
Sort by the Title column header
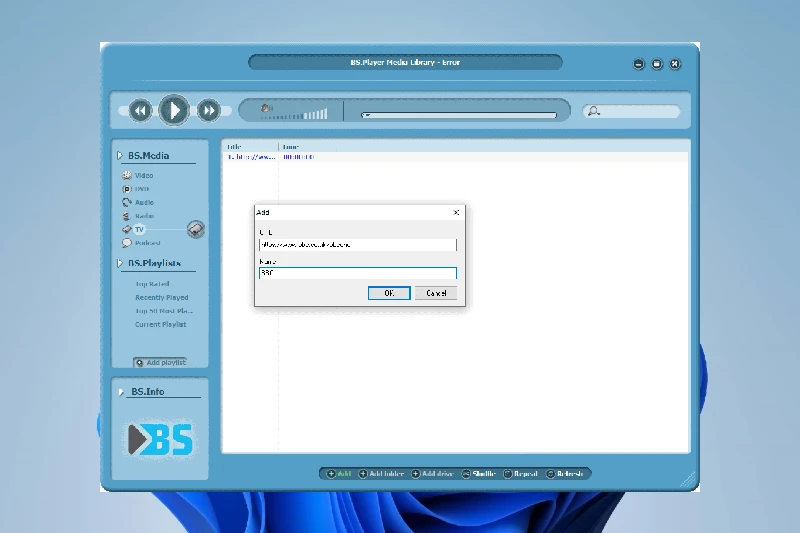click(x=250, y=147)
